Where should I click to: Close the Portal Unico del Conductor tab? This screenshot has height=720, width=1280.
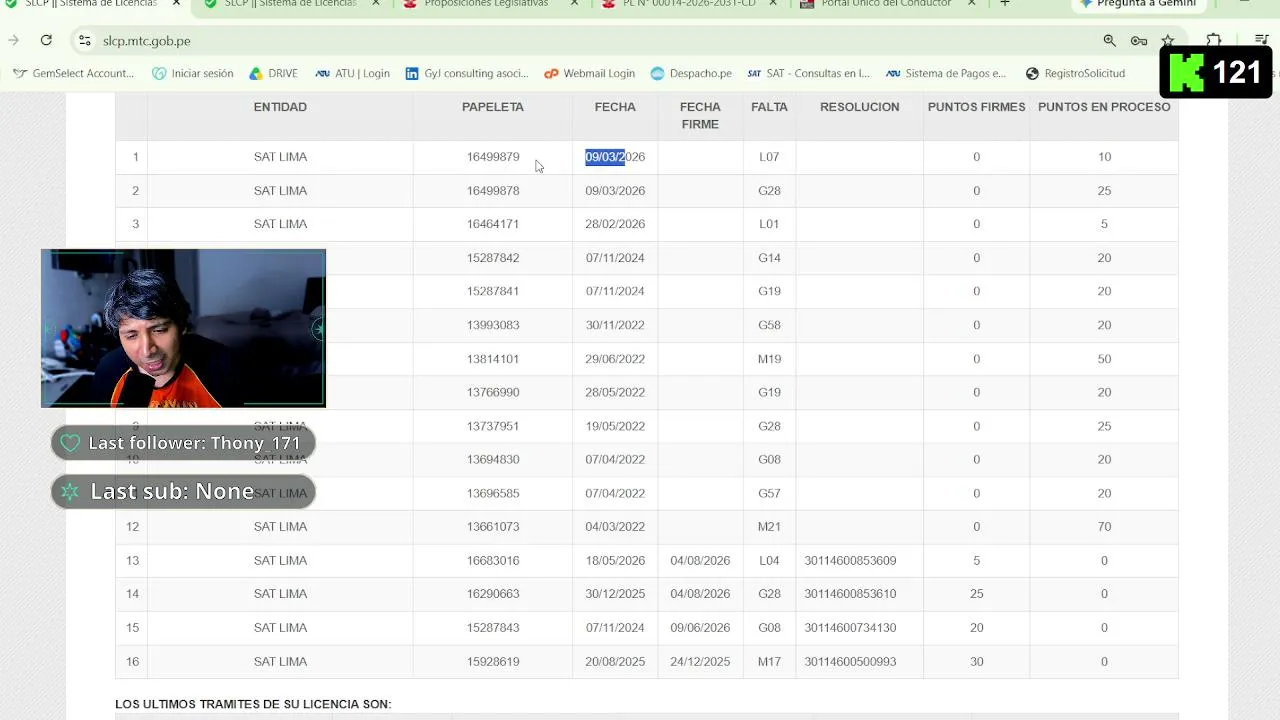(x=972, y=4)
